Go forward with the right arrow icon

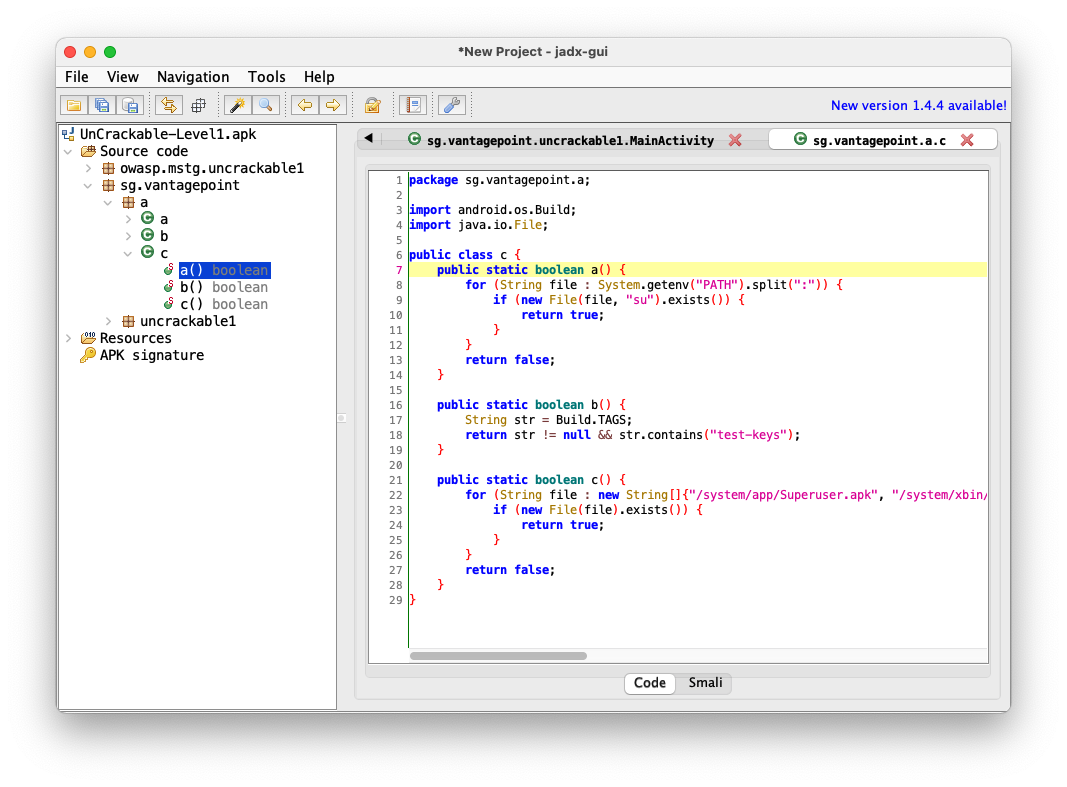point(333,105)
